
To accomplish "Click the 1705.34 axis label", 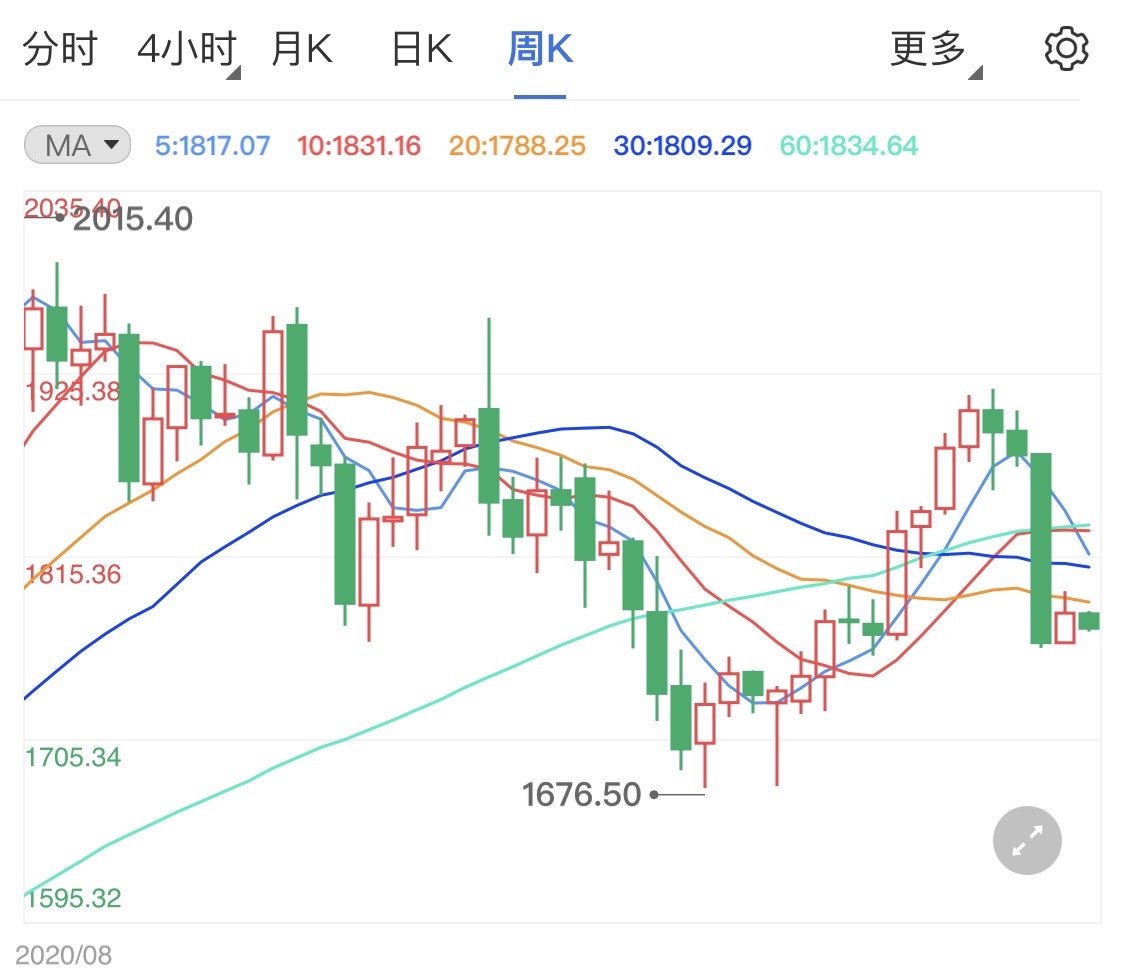I will 72,757.
